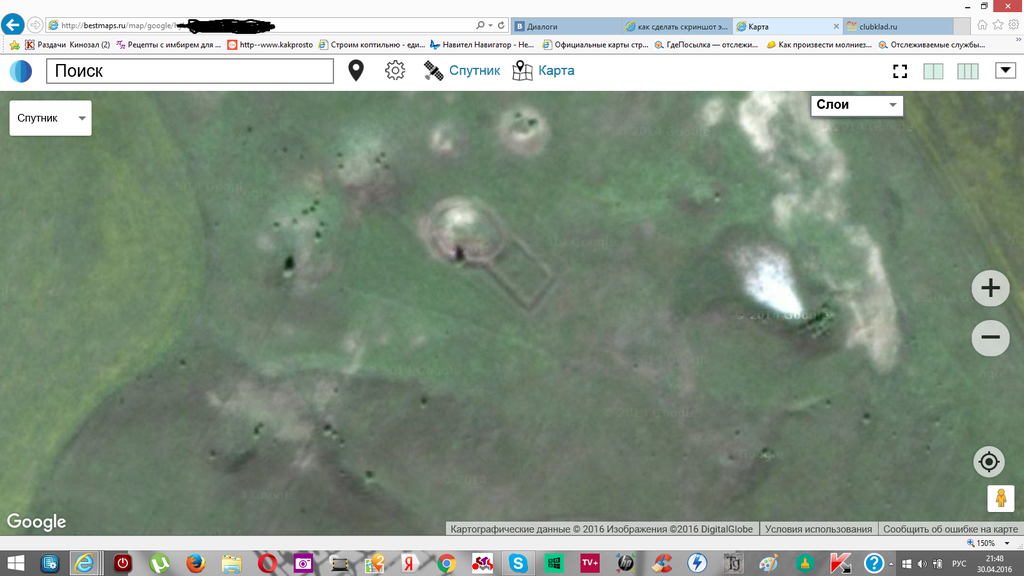Switch to two-pane map layout
This screenshot has width=1024, height=576.
click(933, 71)
